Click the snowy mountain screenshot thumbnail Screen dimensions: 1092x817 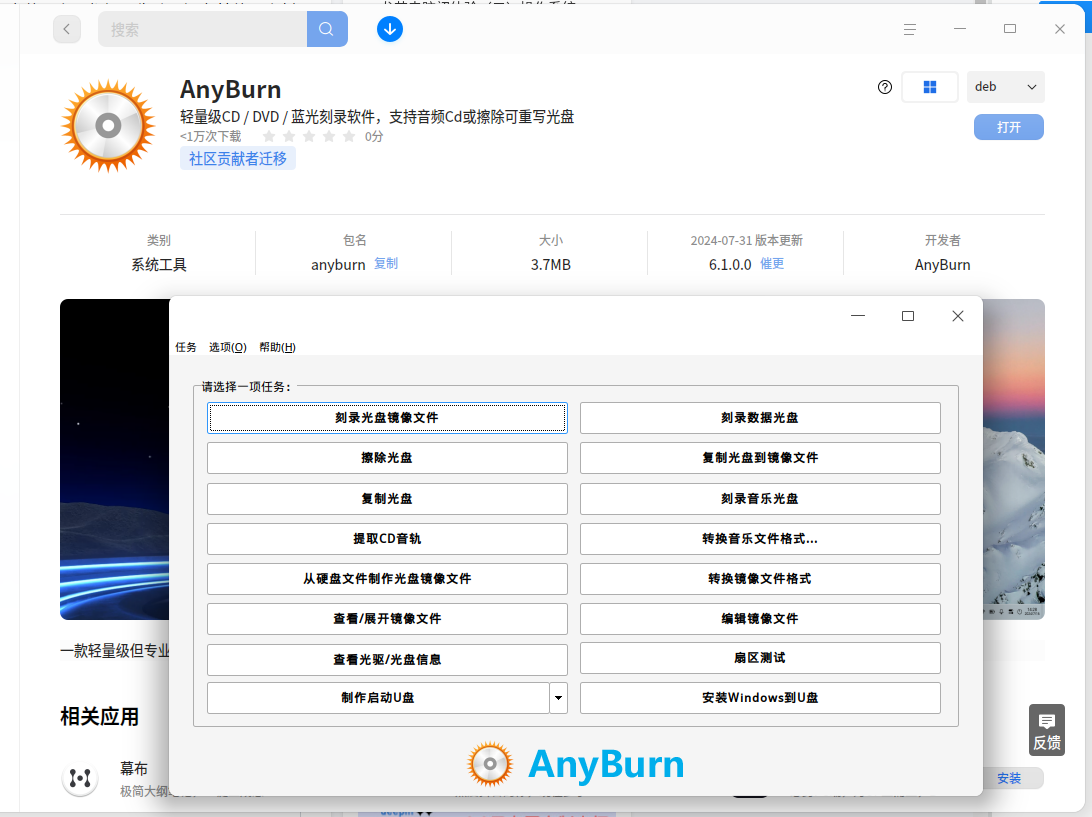click(x=1014, y=459)
